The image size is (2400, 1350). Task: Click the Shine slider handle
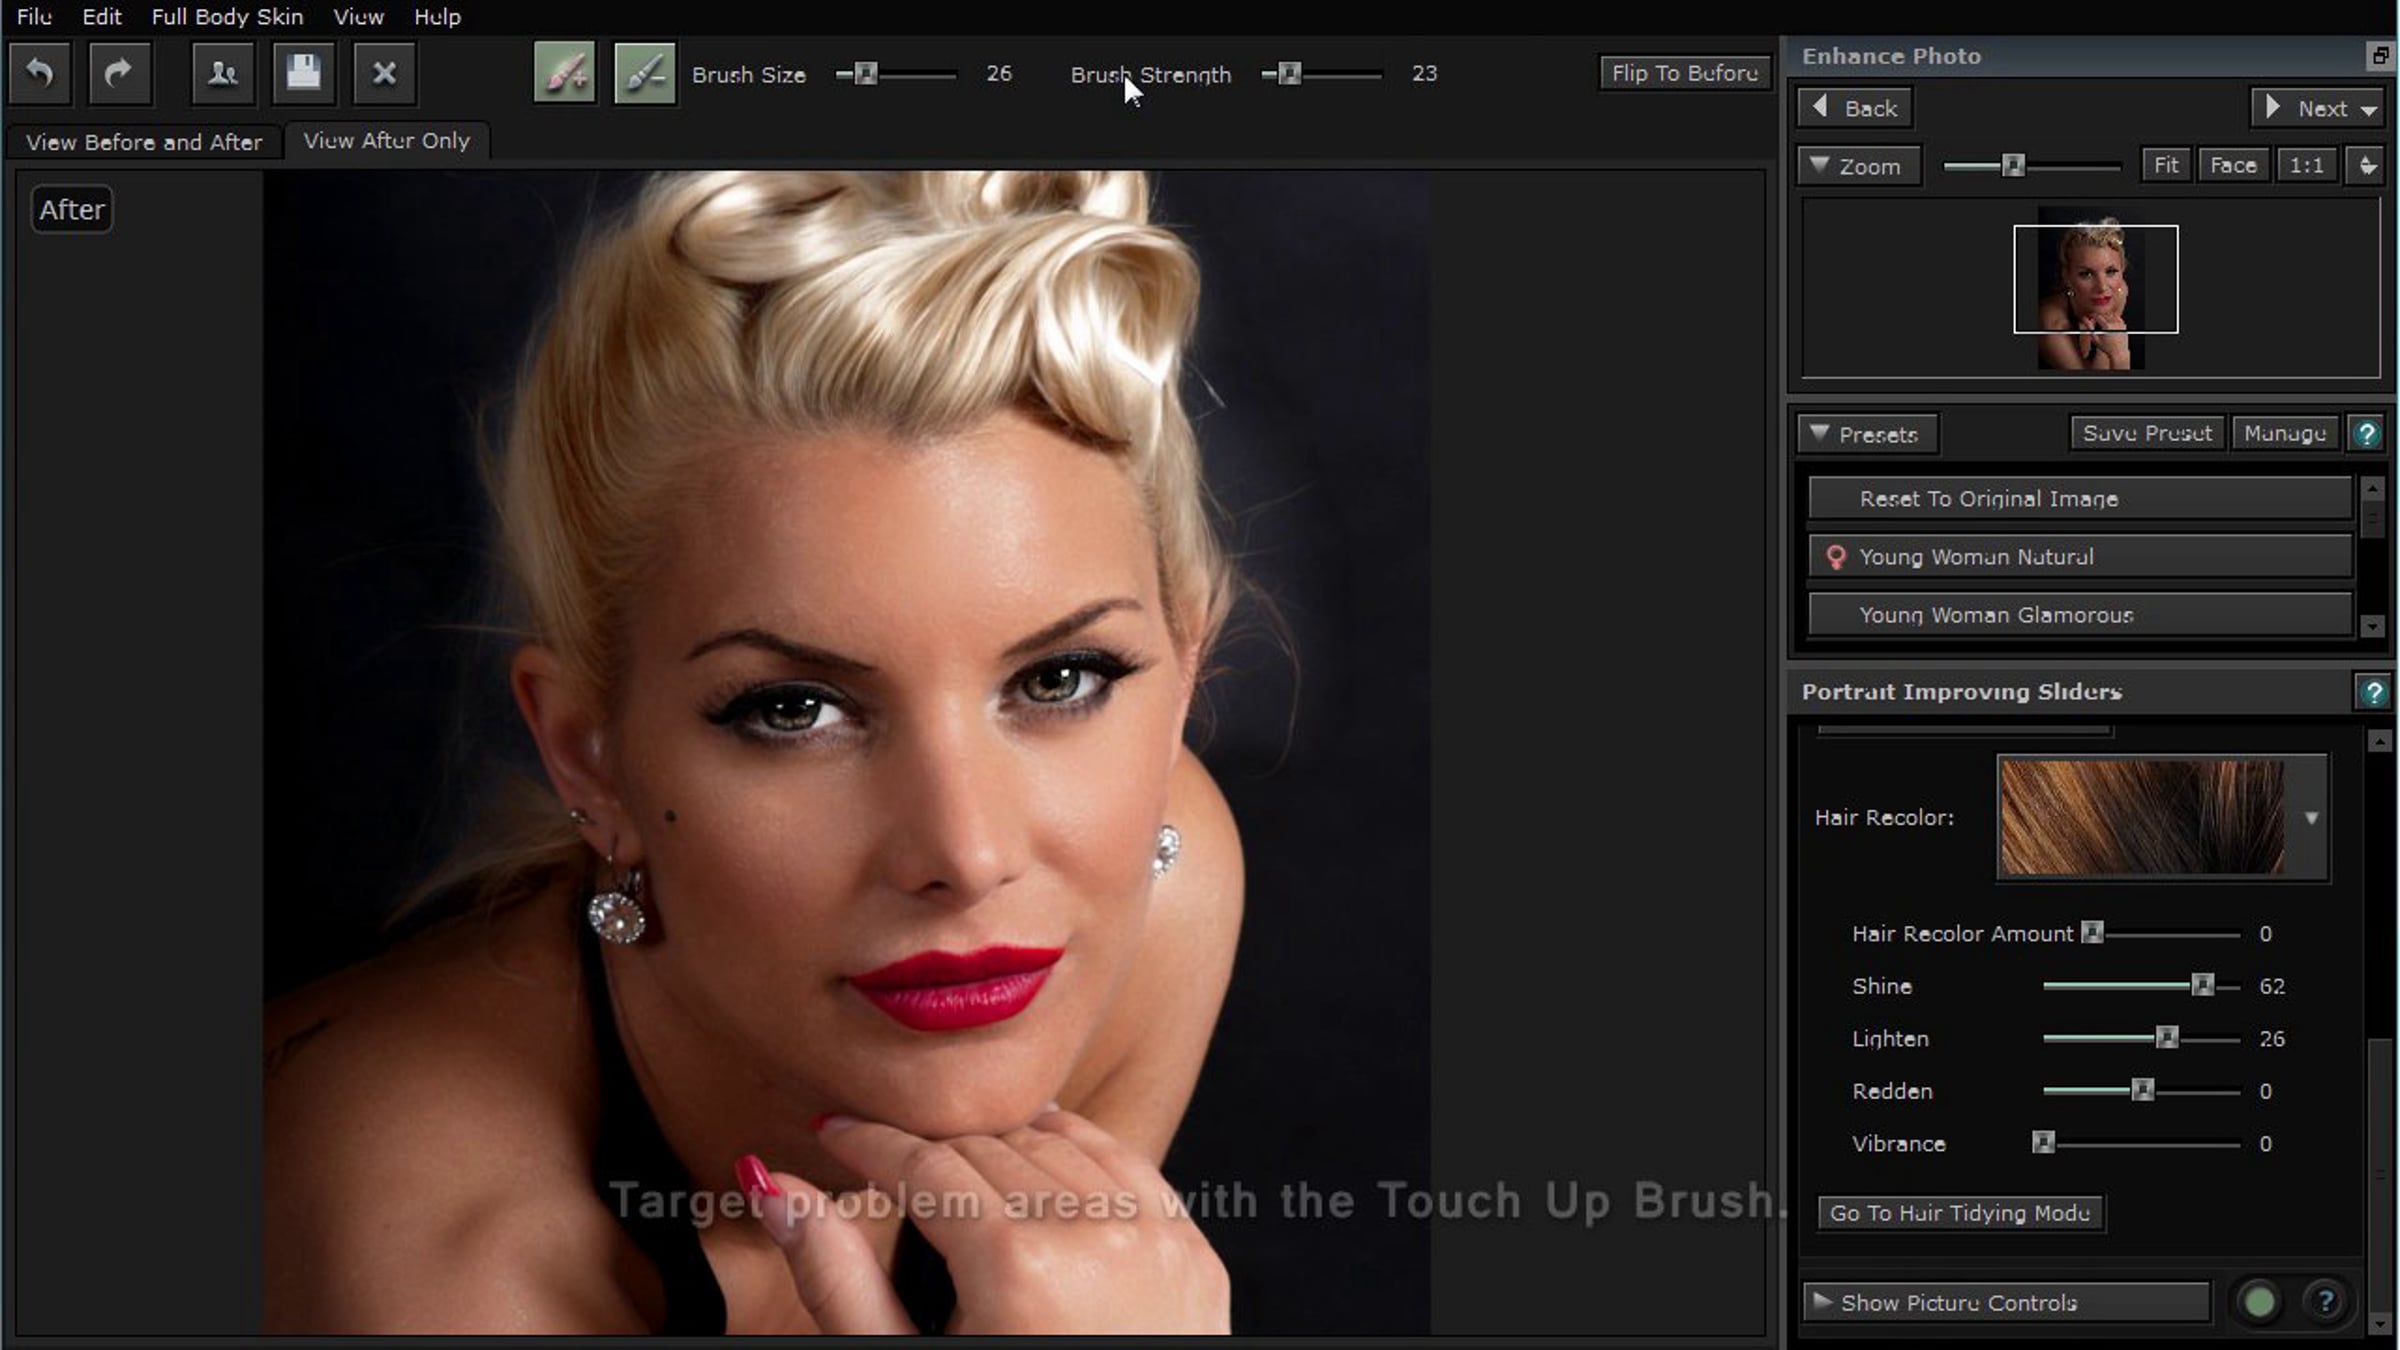[2202, 986]
